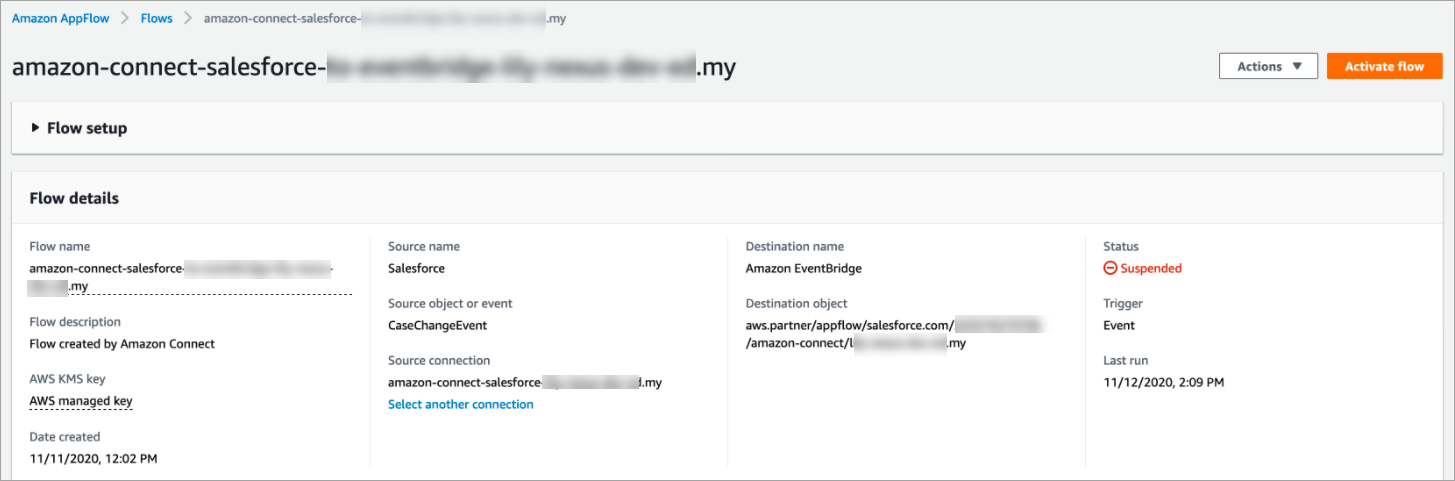Expand the Flow setup section header

(87, 128)
